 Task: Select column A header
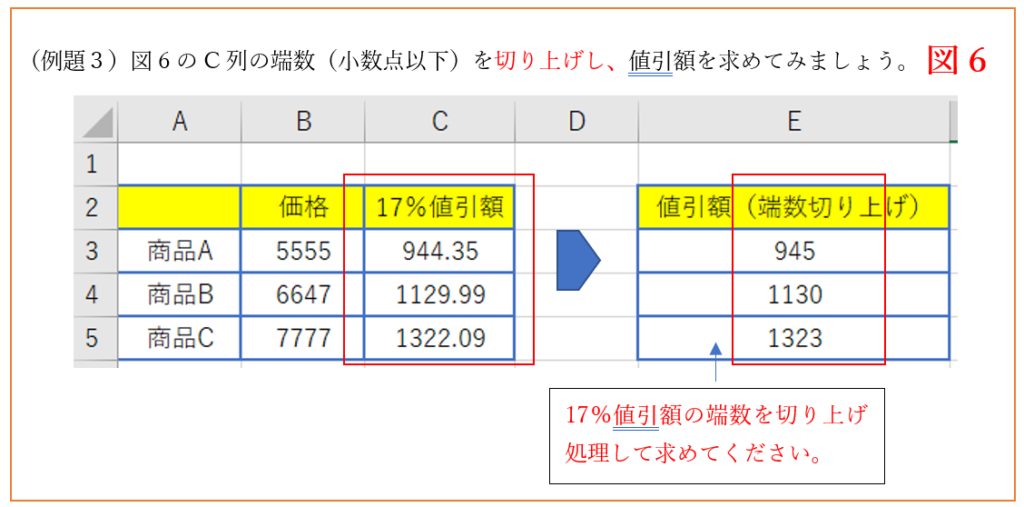coord(179,121)
